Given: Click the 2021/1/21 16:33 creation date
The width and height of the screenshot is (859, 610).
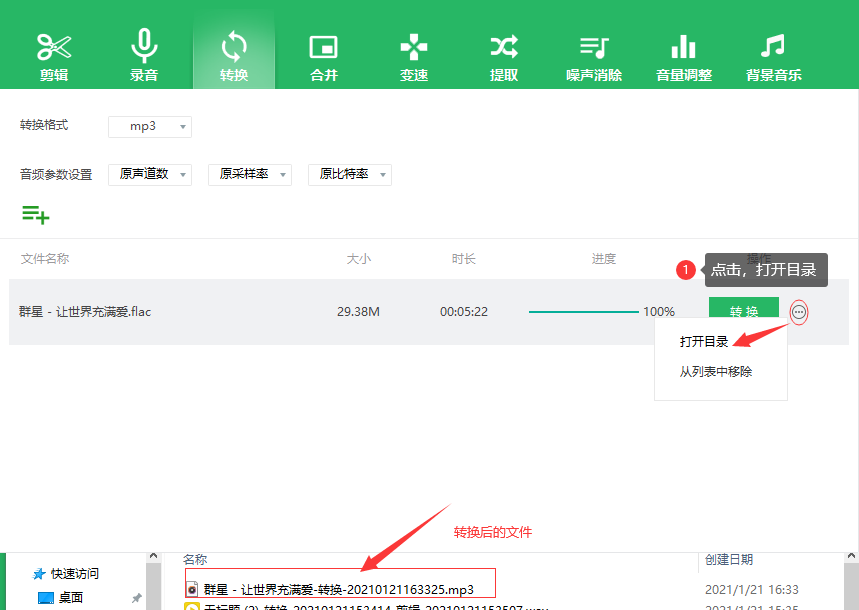Looking at the screenshot, I should point(751,590).
